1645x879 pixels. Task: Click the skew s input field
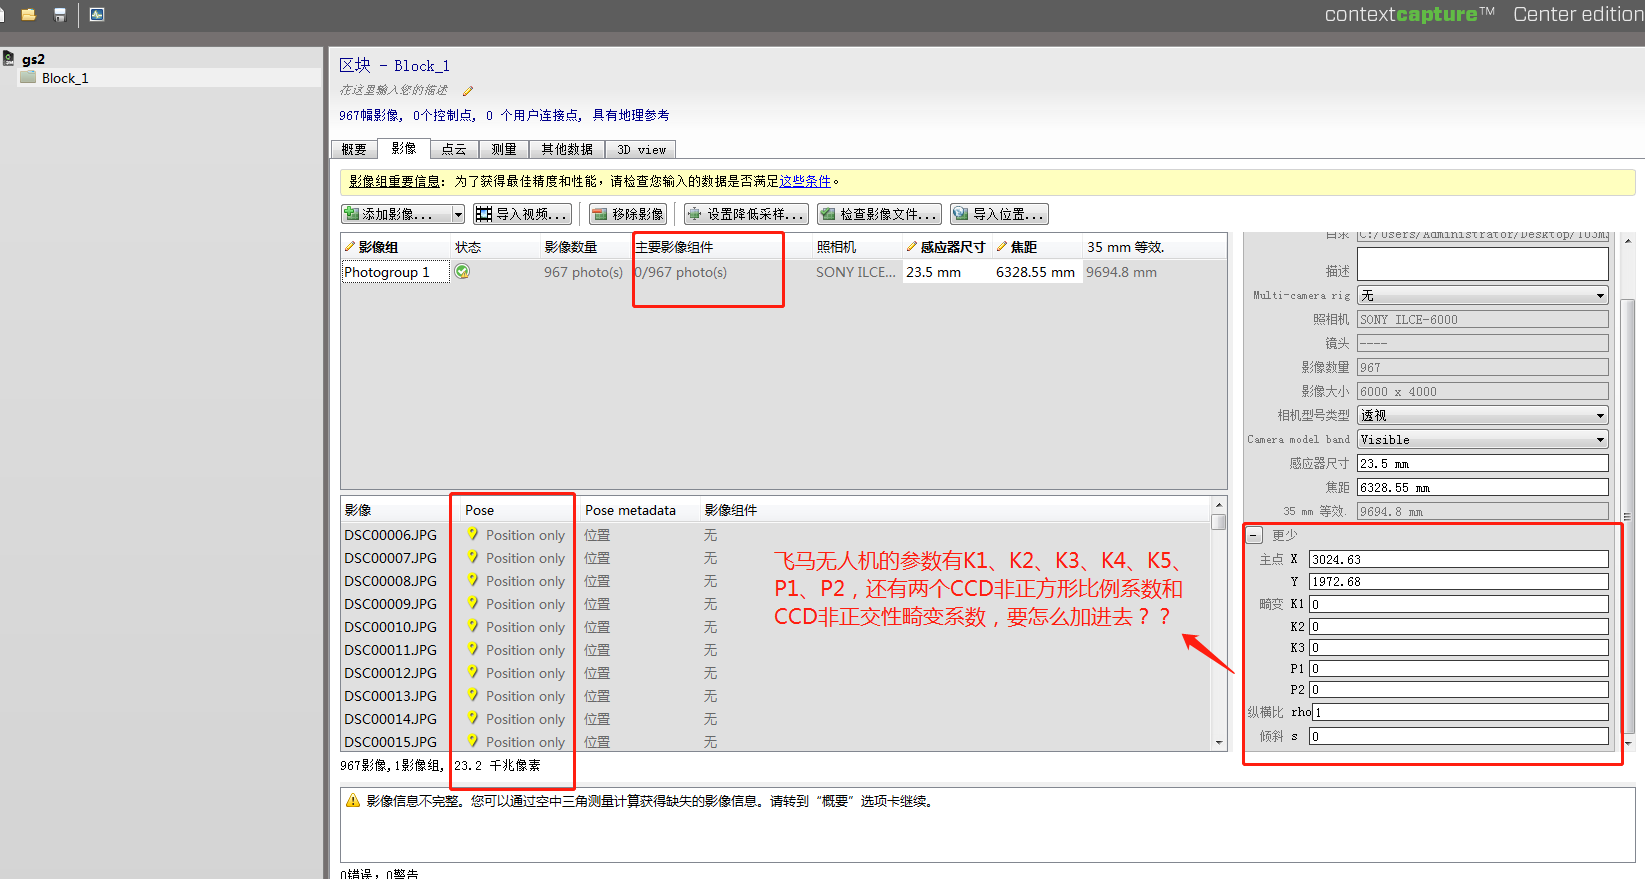1458,736
